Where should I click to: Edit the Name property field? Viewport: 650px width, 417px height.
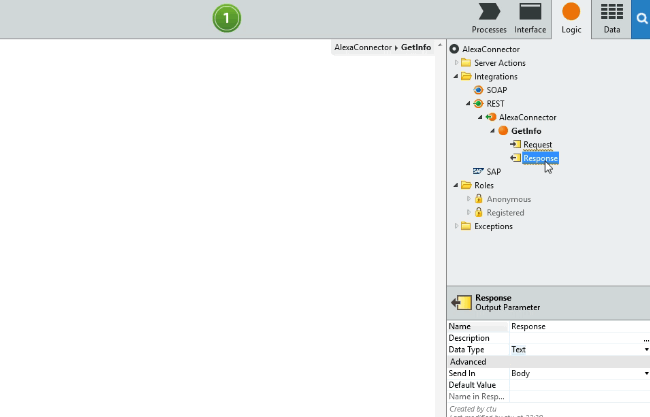click(x=580, y=326)
